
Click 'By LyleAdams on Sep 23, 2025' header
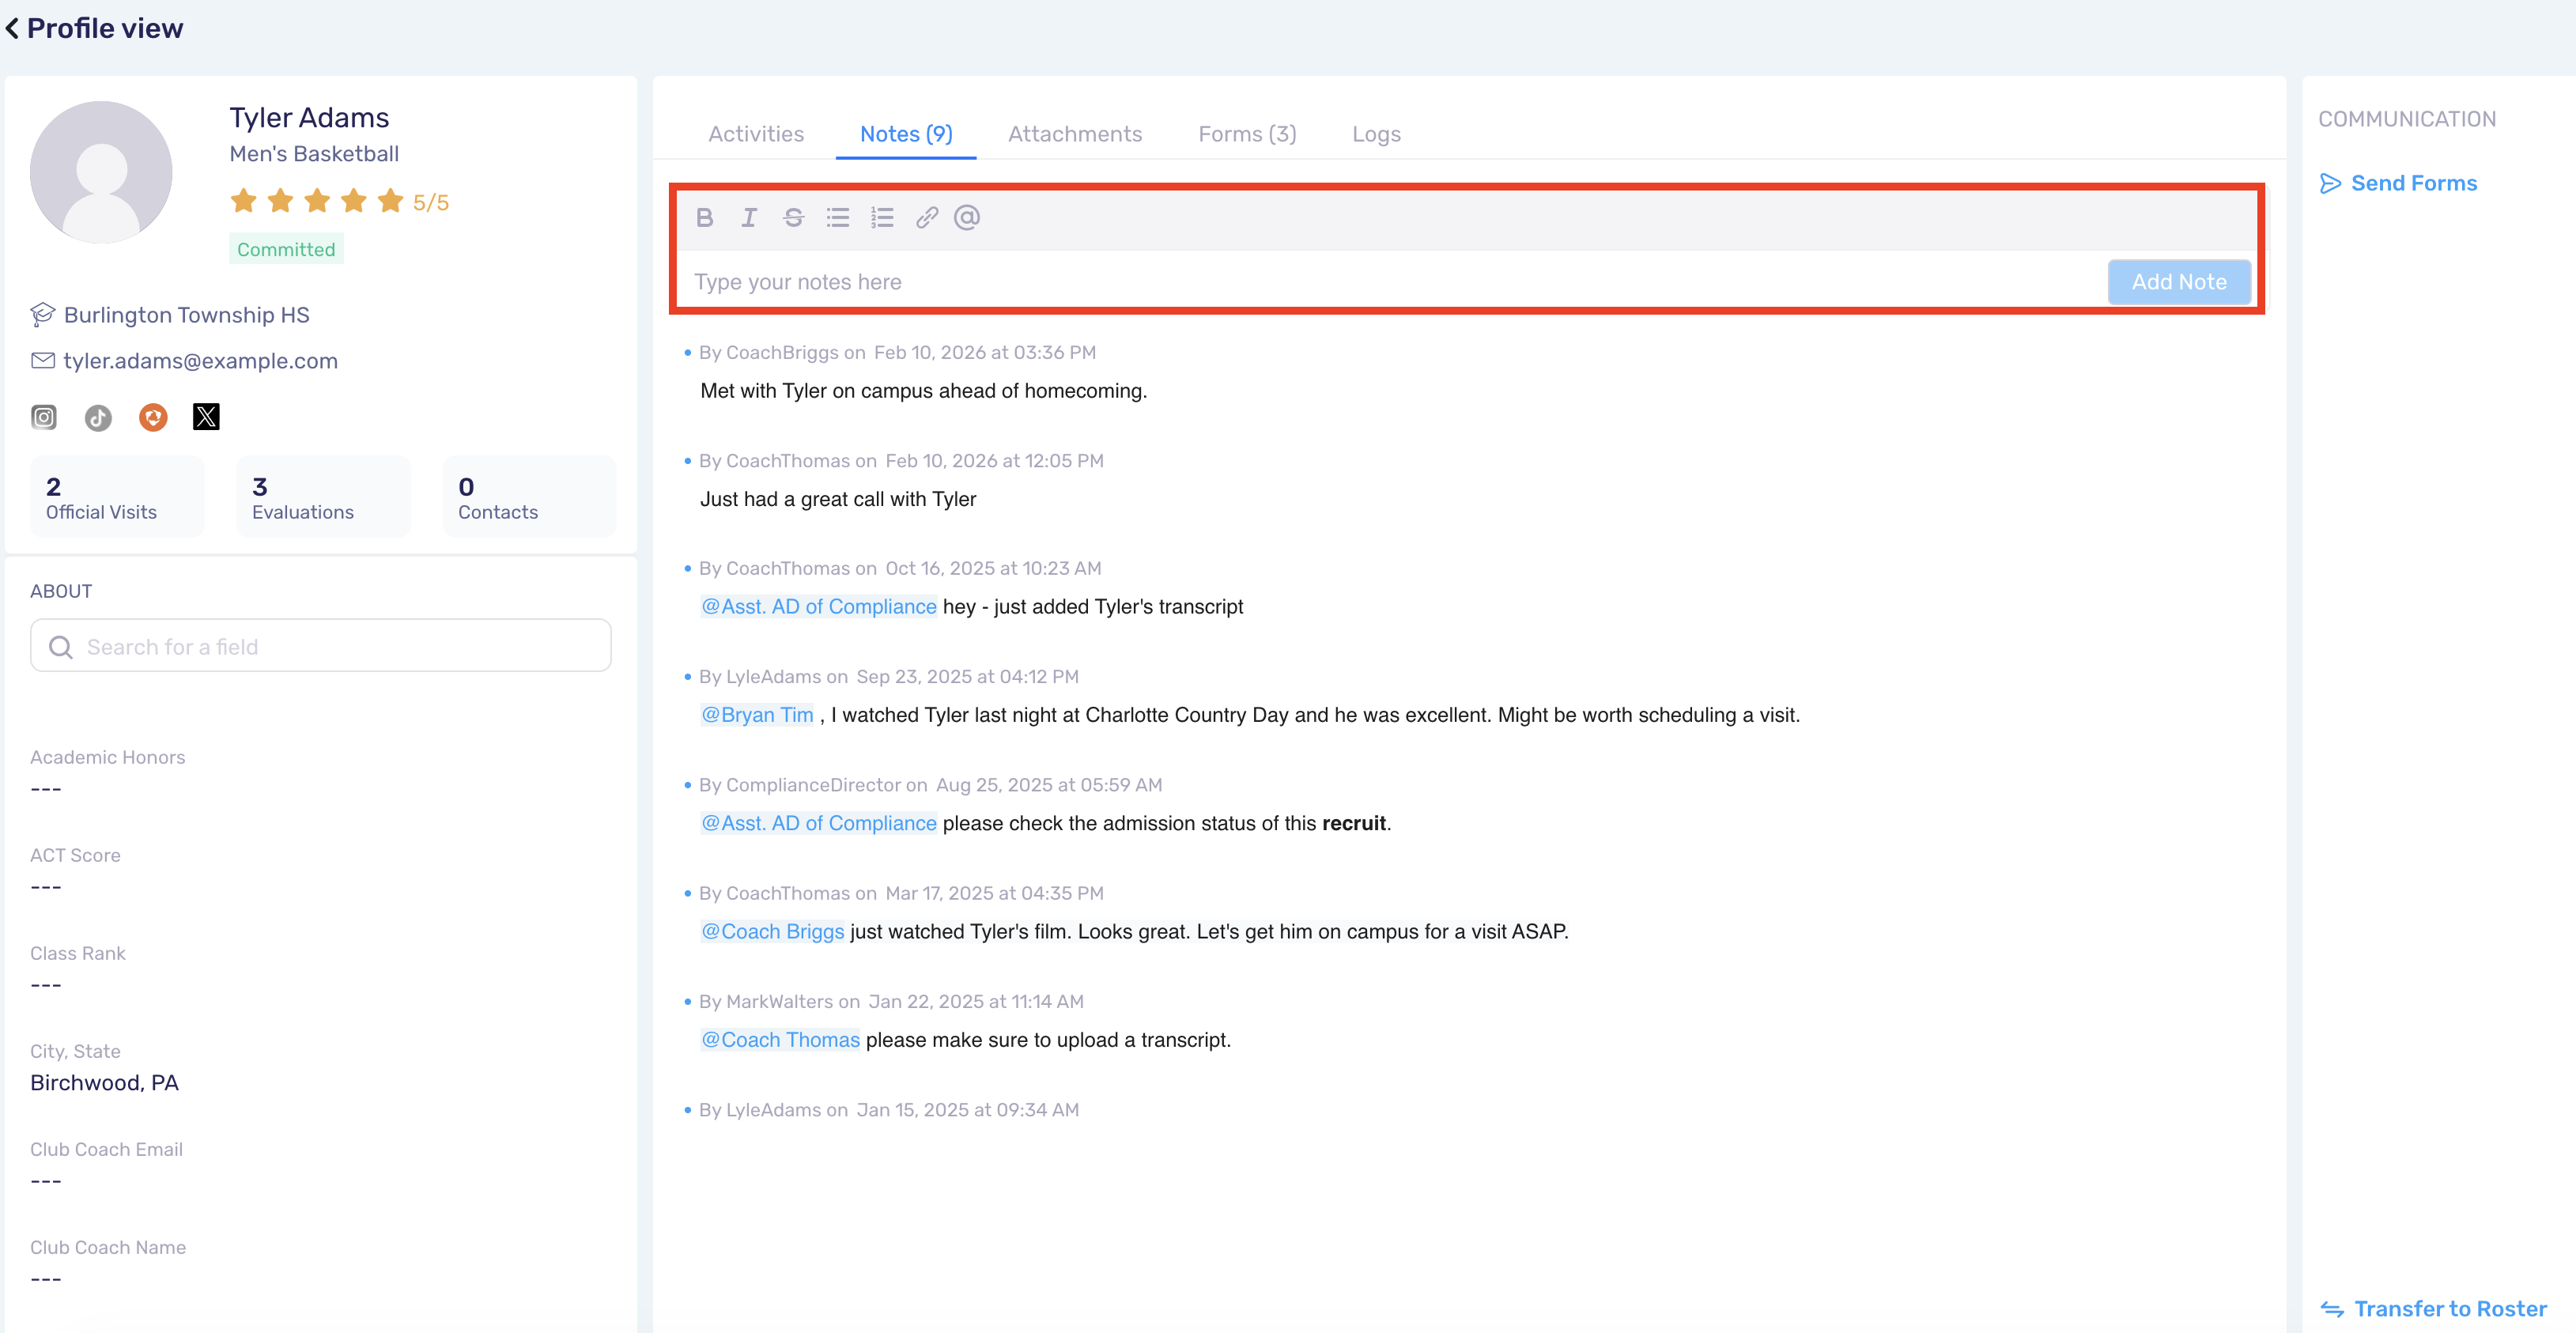[888, 677]
